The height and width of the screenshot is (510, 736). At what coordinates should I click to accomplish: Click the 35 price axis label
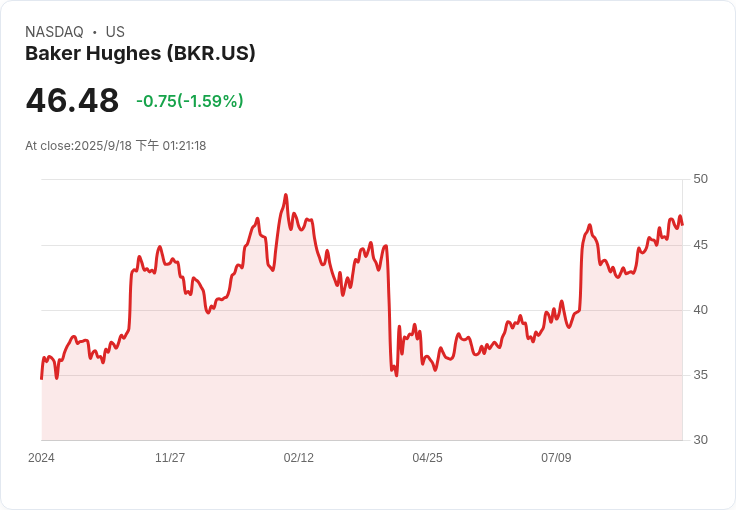700,375
